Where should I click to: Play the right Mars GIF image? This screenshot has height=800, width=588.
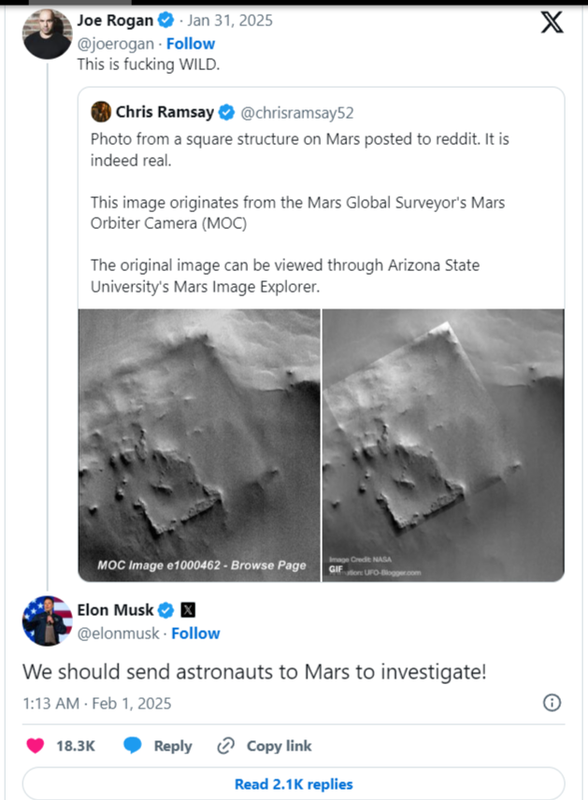pyautogui.click(x=443, y=445)
